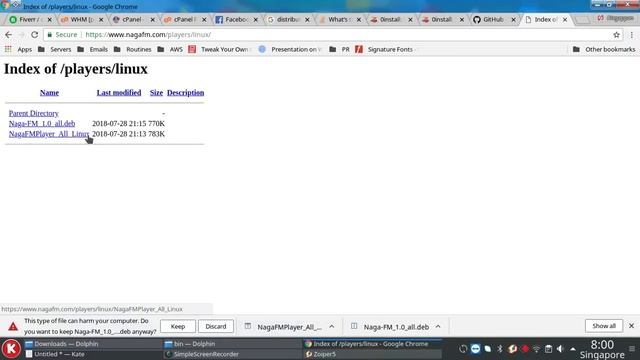
Task: Expand the Other bookmarks folder
Action: pyautogui.click(x=604, y=49)
